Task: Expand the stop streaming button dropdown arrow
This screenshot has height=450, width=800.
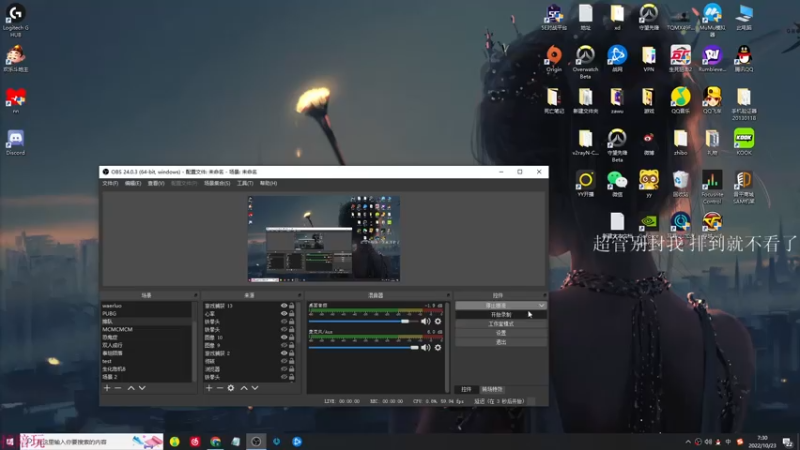Action: [541, 306]
